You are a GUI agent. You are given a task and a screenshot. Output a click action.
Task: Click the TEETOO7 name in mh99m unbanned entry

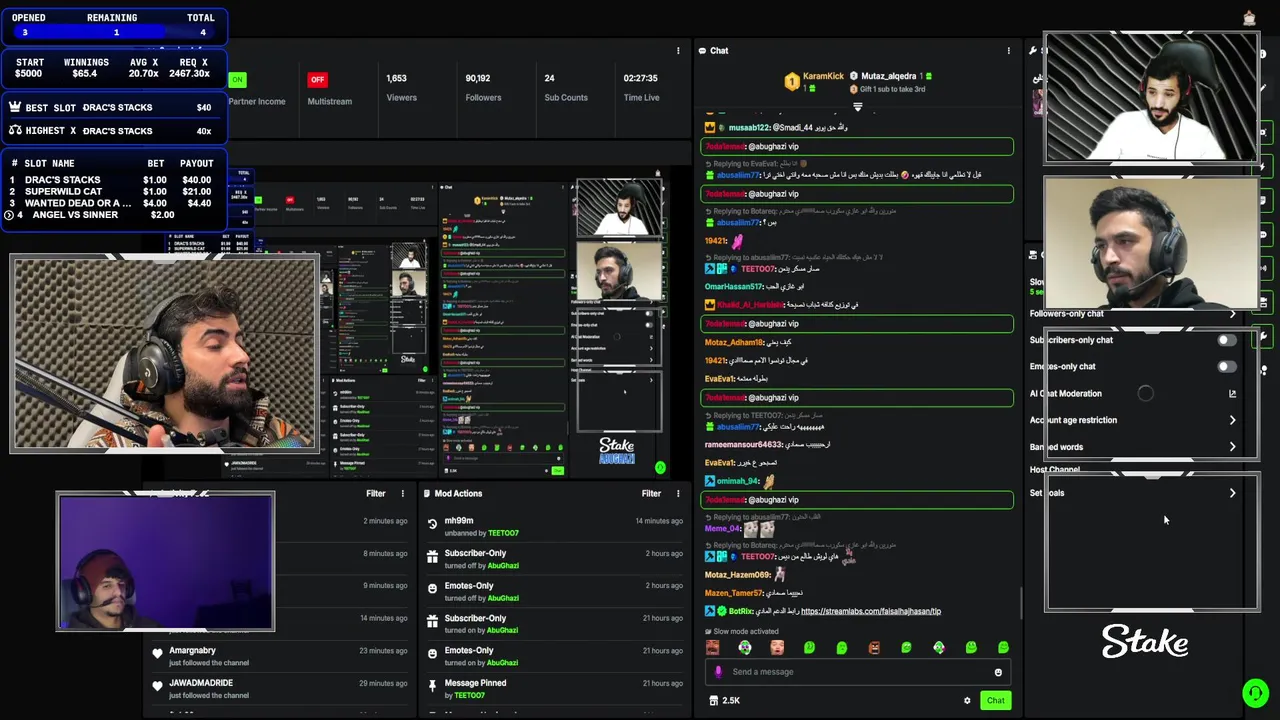click(503, 533)
